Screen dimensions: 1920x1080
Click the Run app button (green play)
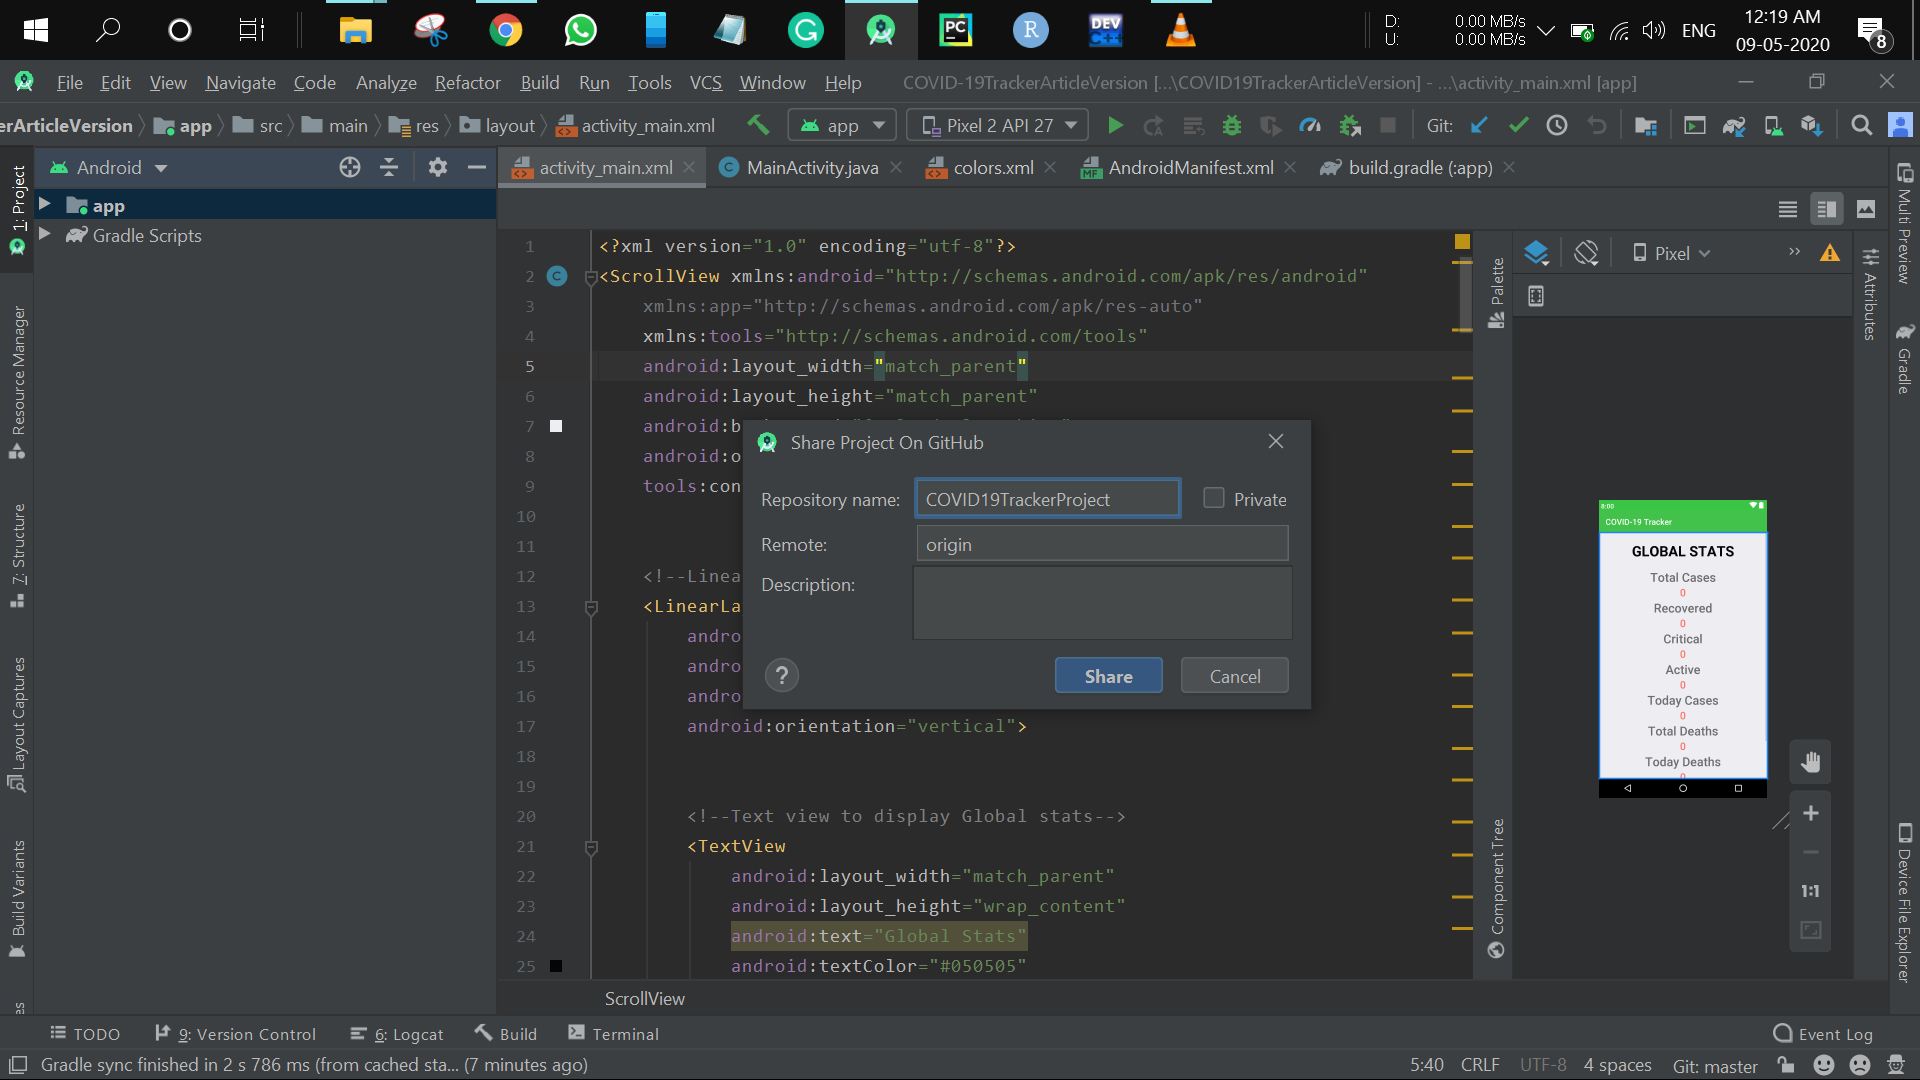coord(1116,125)
